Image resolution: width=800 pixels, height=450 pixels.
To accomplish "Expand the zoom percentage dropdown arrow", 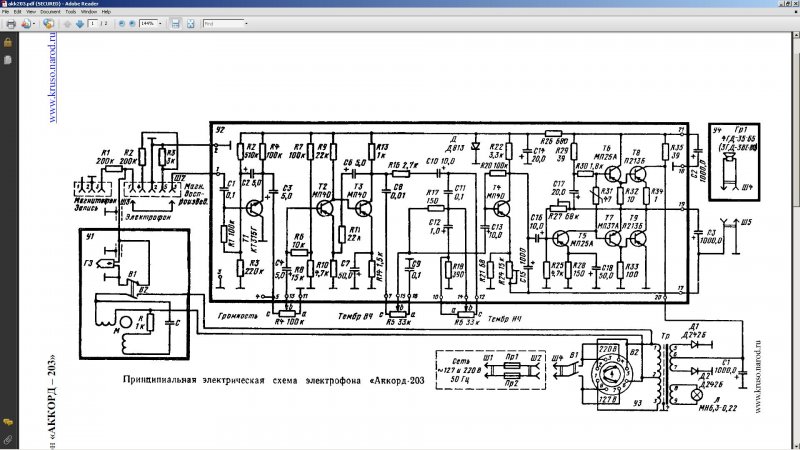I will 160,23.
